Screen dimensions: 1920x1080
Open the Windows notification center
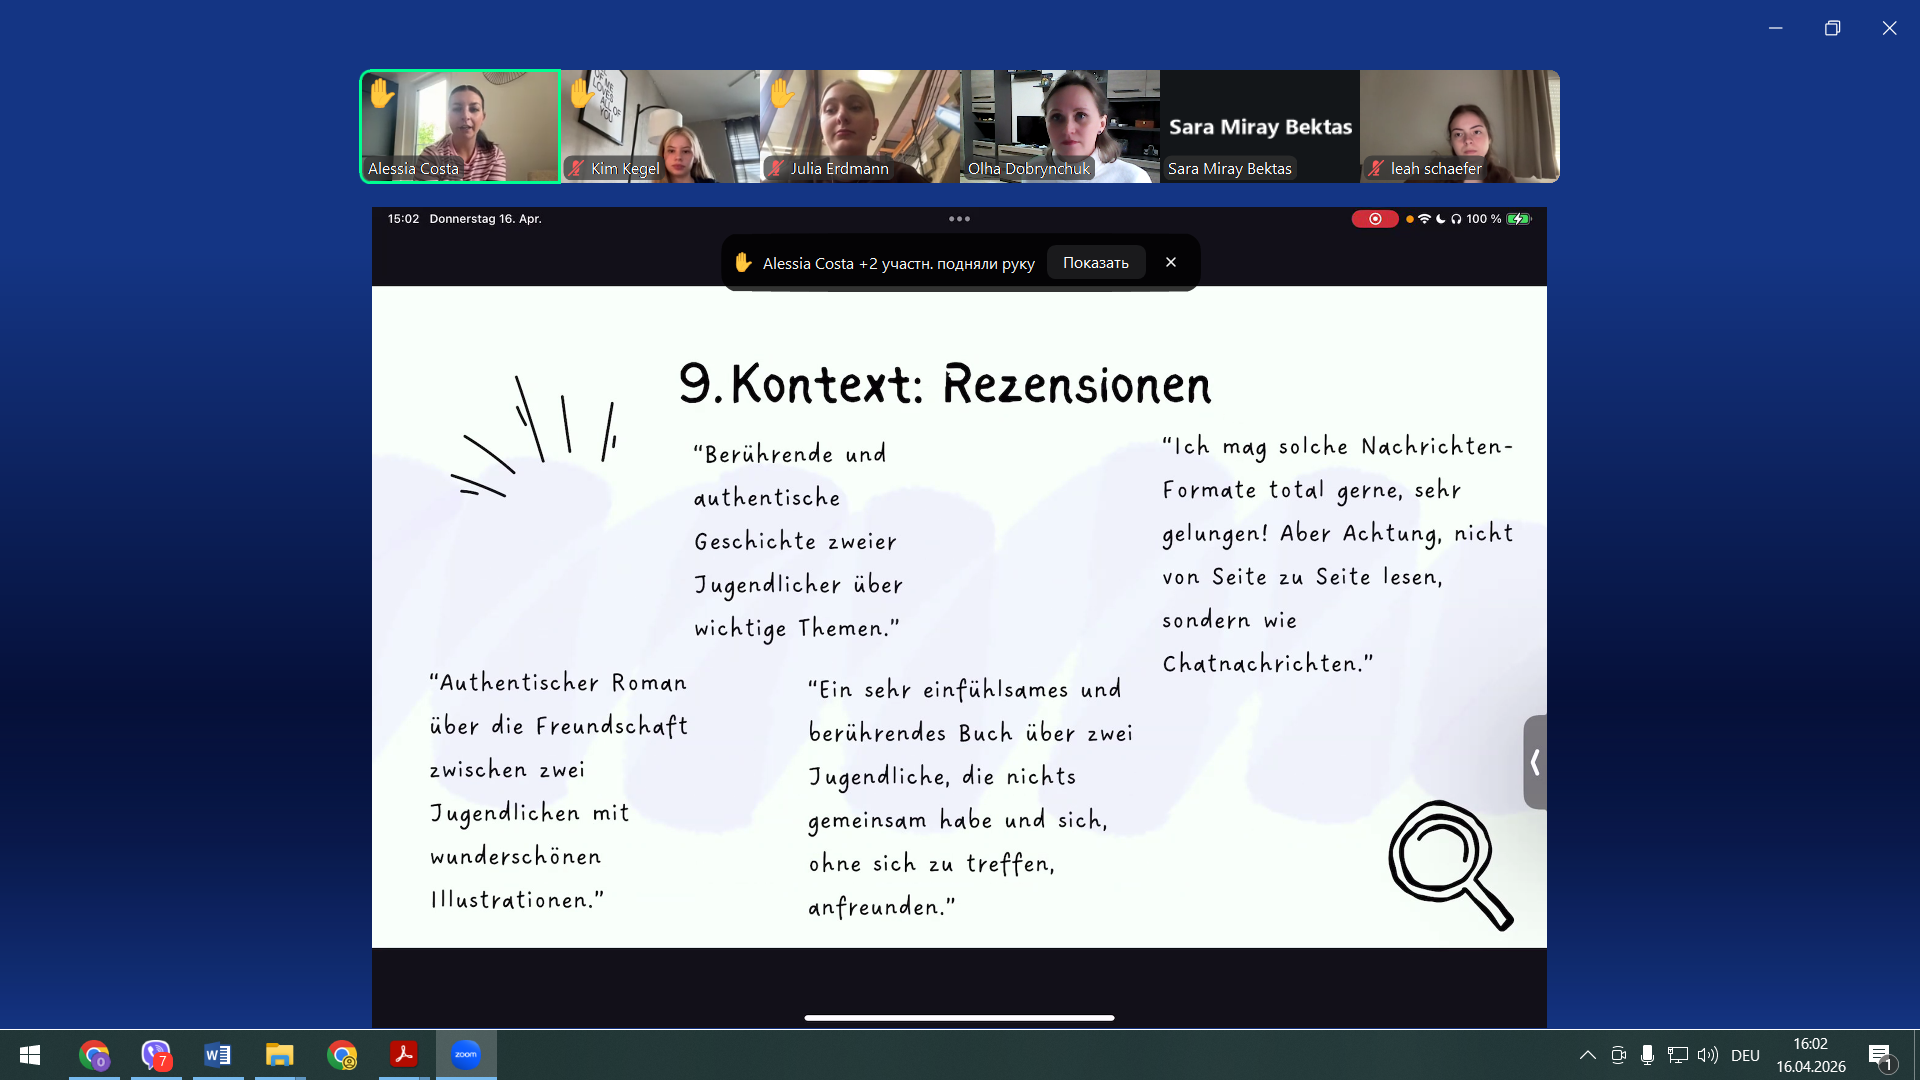click(1880, 1055)
